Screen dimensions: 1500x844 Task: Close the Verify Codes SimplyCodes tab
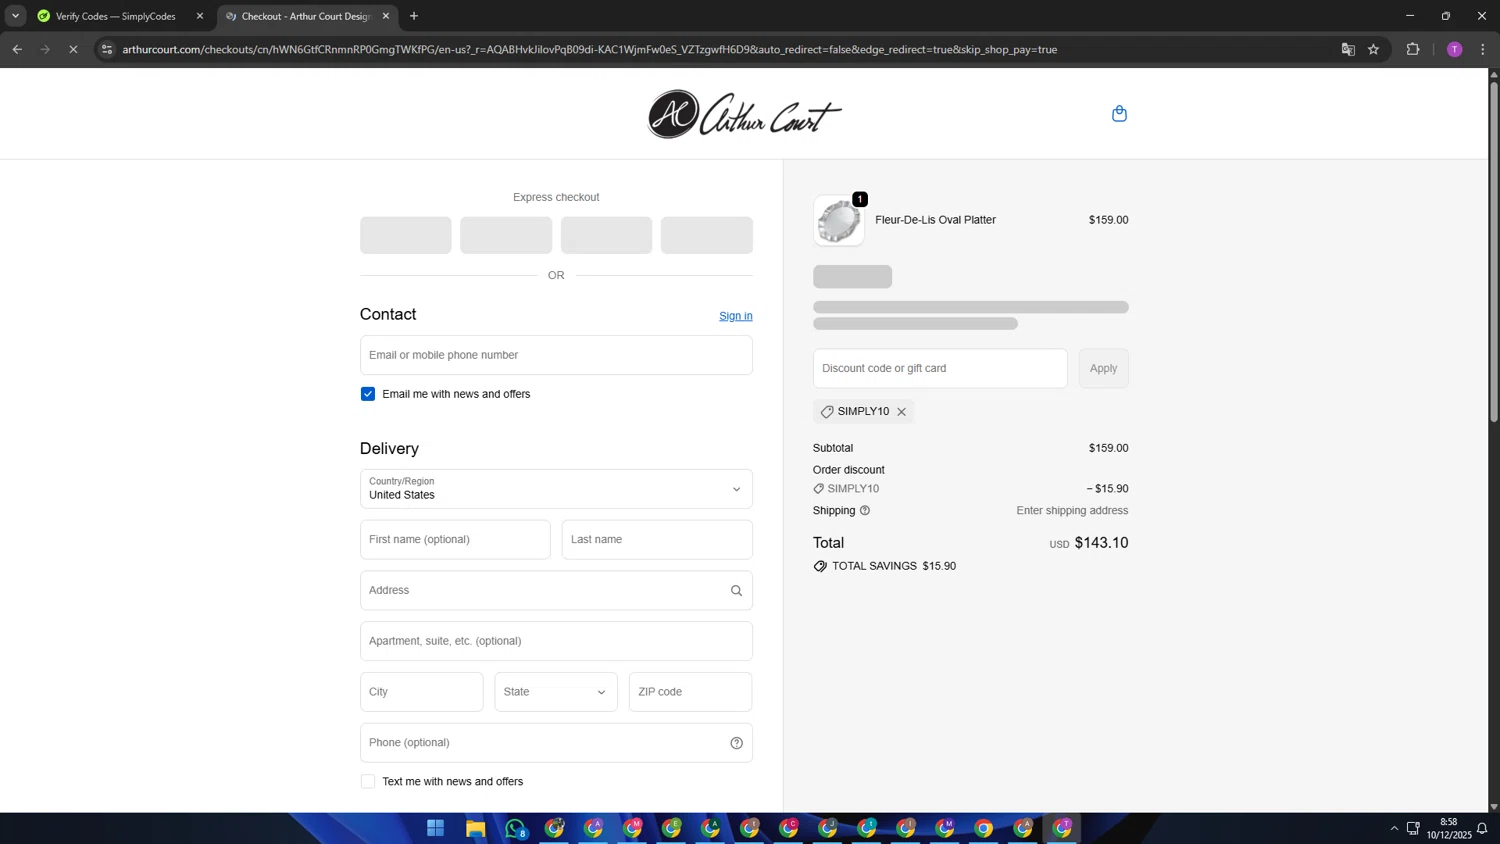200,16
